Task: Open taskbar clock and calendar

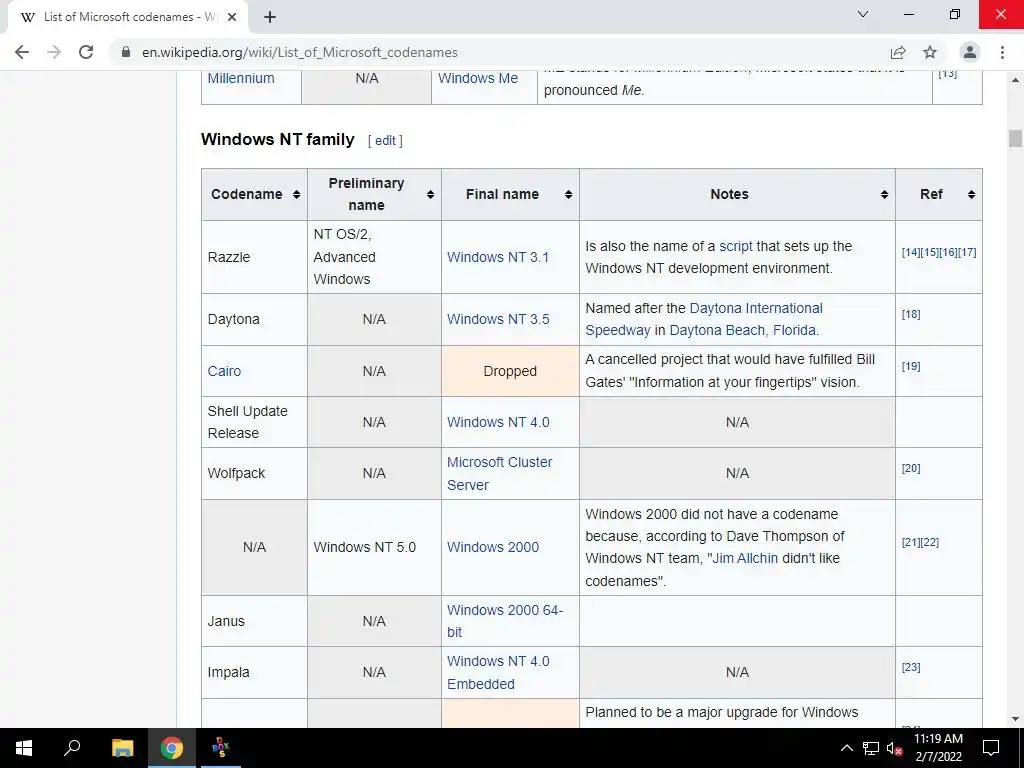Action: pos(938,748)
